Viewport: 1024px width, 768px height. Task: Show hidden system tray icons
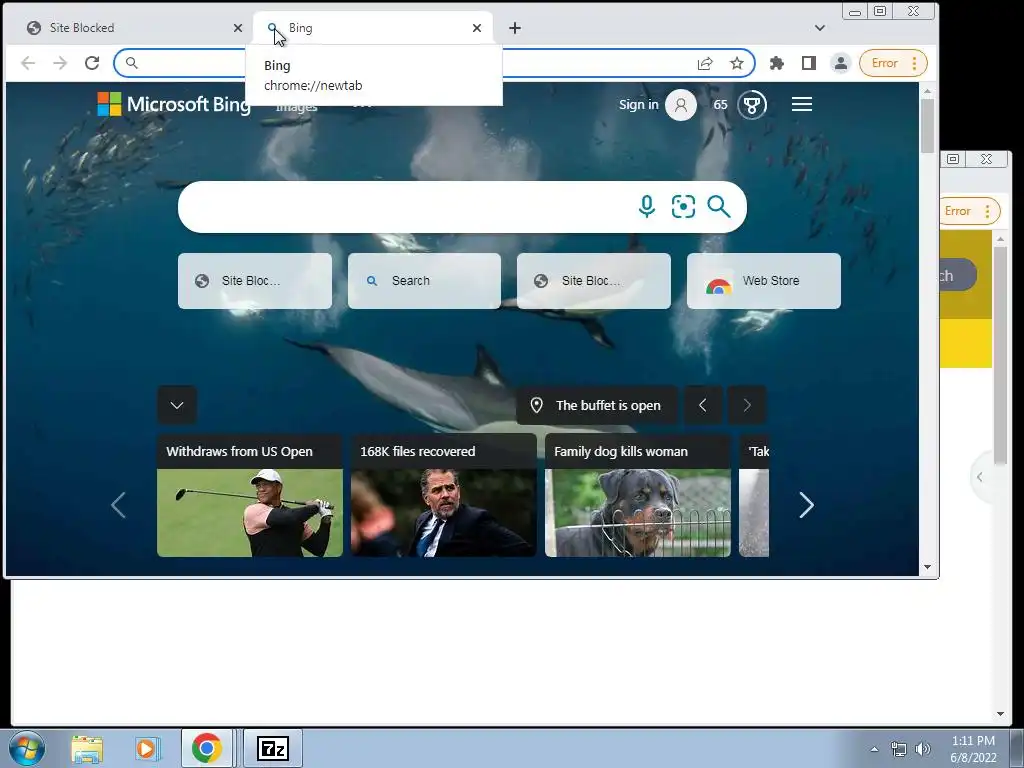pos(874,749)
